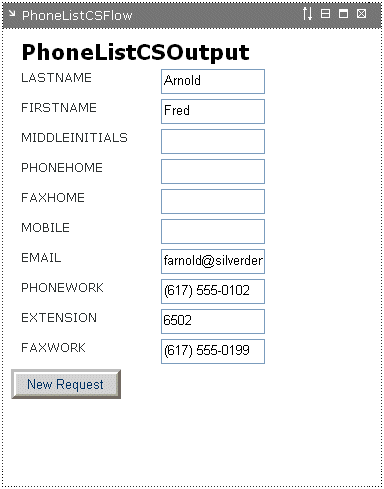Image resolution: width=384 pixels, height=489 pixels.
Task: Select the PHONEWORK field
Action: coord(213,291)
